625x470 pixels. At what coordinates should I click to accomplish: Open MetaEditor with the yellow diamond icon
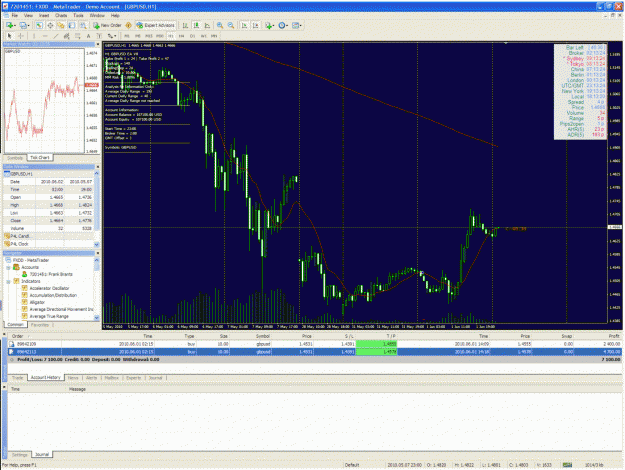point(128,25)
